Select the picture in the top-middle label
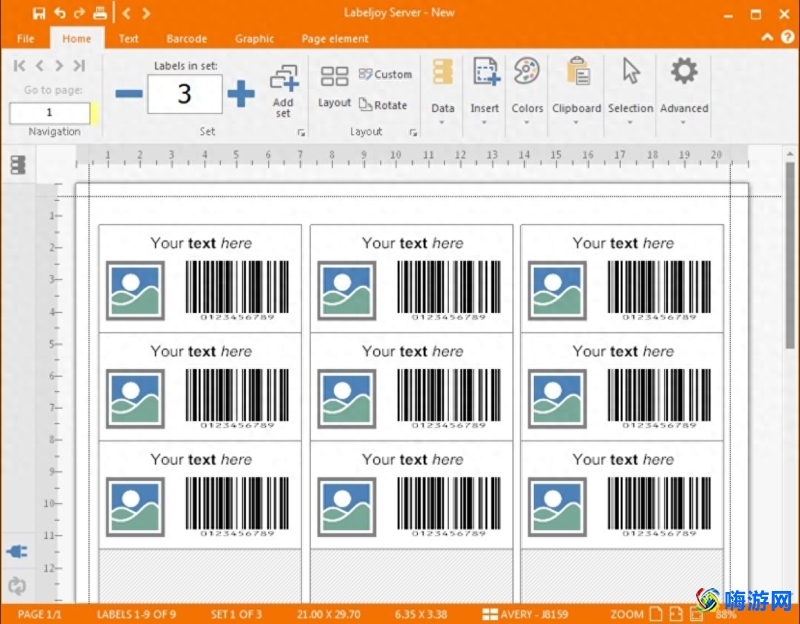Viewport: 800px width, 624px height. click(346, 291)
